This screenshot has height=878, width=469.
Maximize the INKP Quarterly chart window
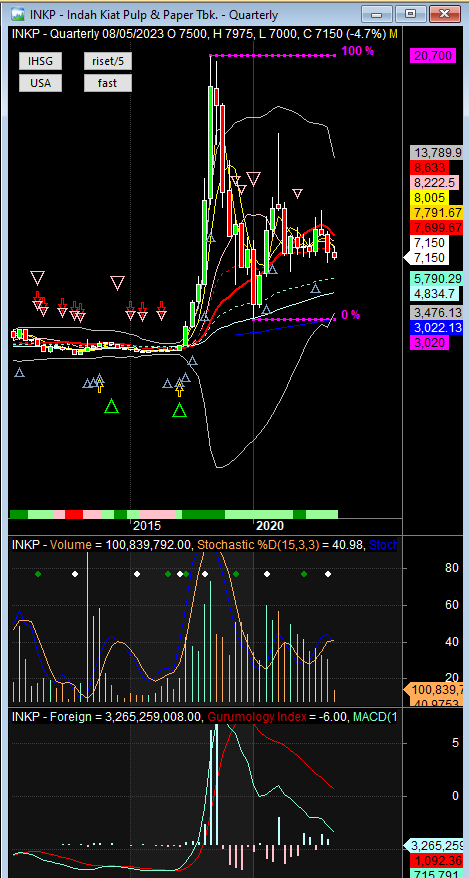(x=411, y=14)
